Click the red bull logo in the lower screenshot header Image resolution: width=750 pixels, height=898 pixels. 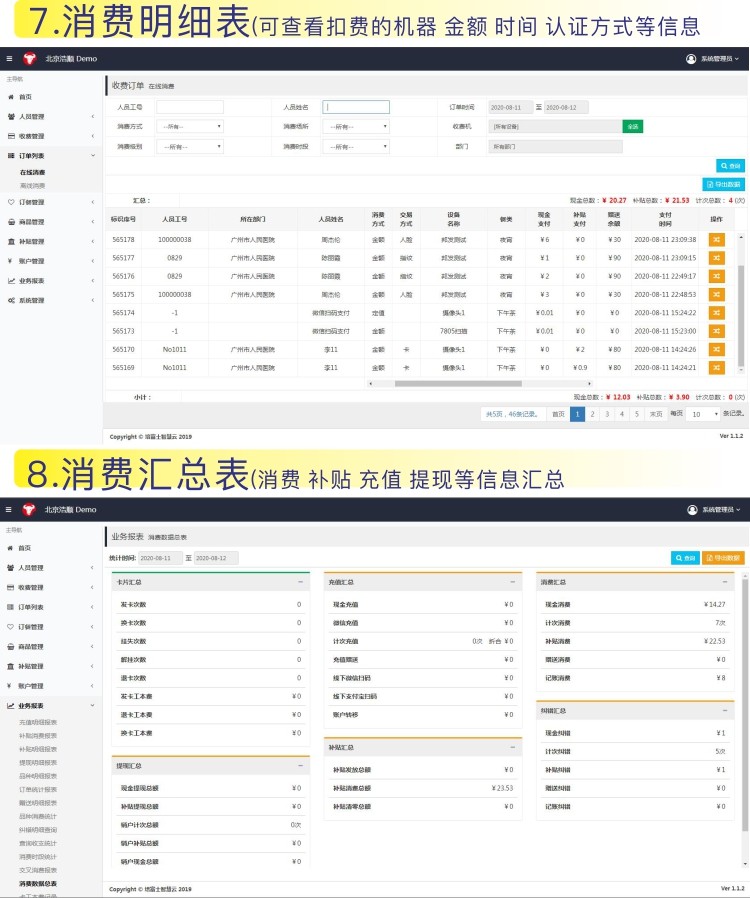point(29,509)
